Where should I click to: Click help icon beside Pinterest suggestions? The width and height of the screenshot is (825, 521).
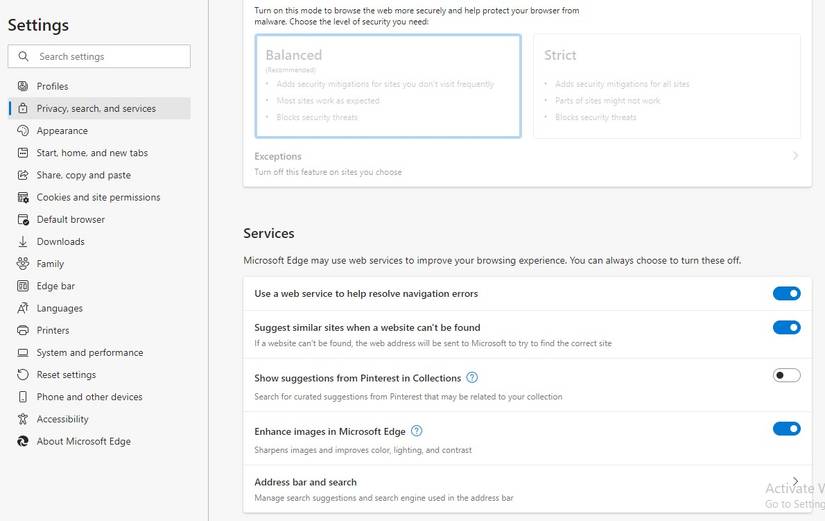pos(472,378)
